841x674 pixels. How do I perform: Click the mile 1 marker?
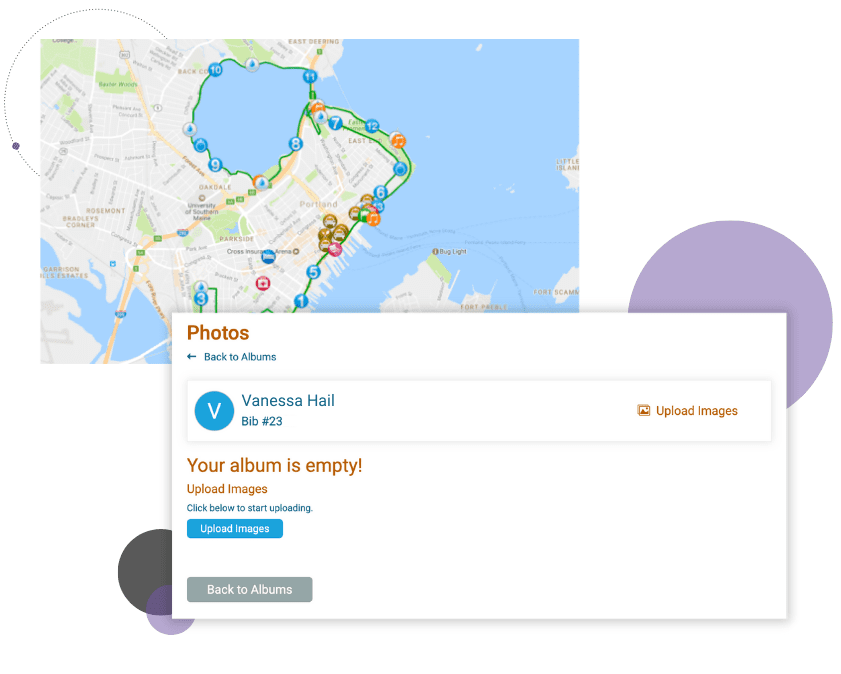tap(301, 301)
